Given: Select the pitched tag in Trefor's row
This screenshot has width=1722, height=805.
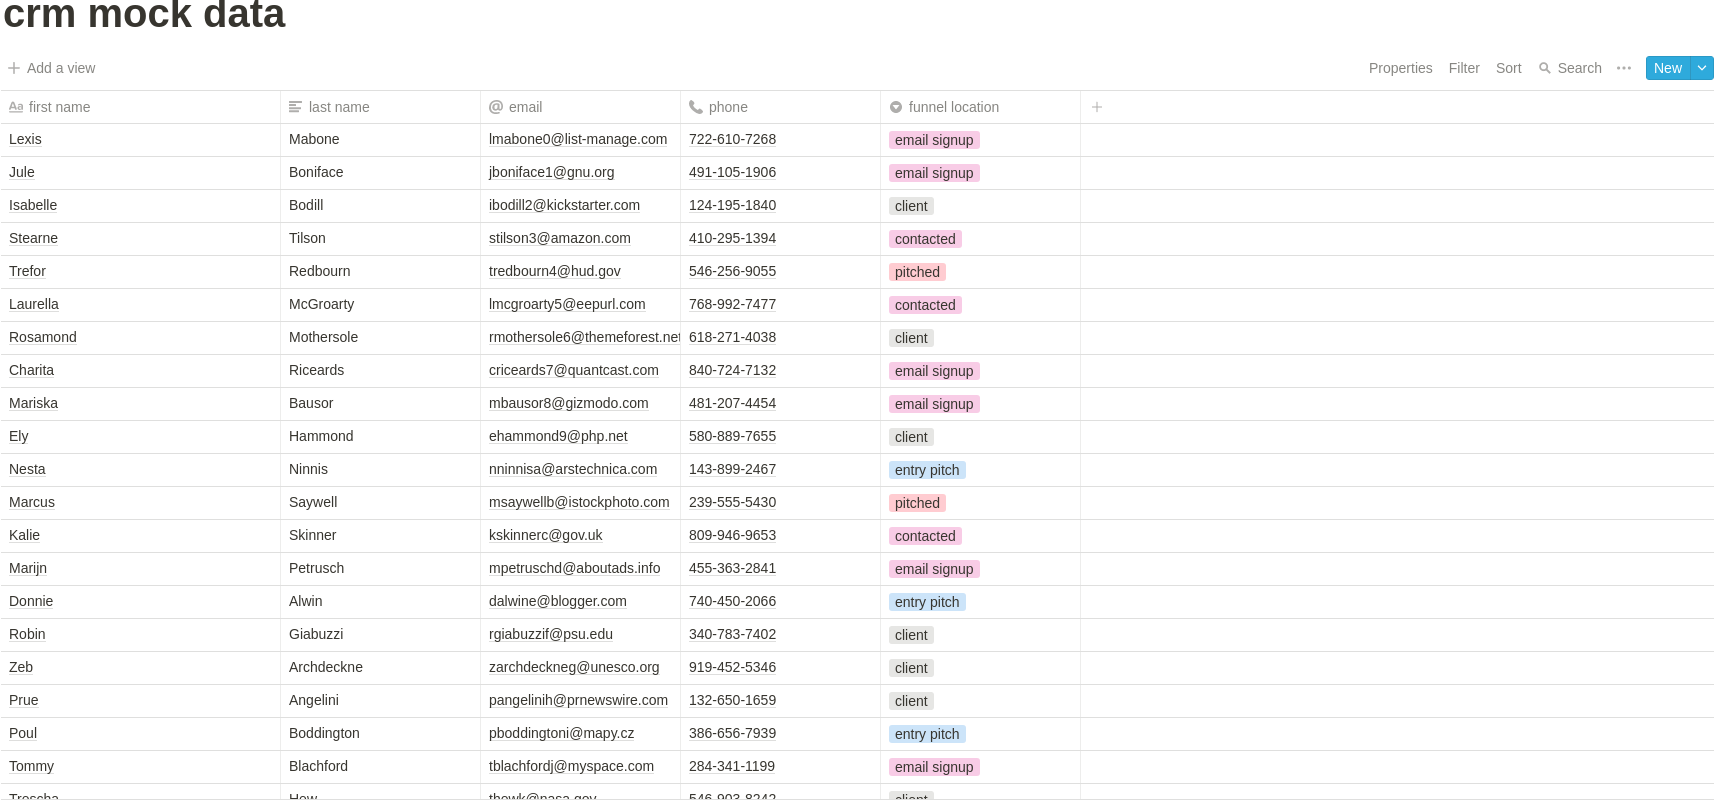Looking at the screenshot, I should [x=917, y=272].
